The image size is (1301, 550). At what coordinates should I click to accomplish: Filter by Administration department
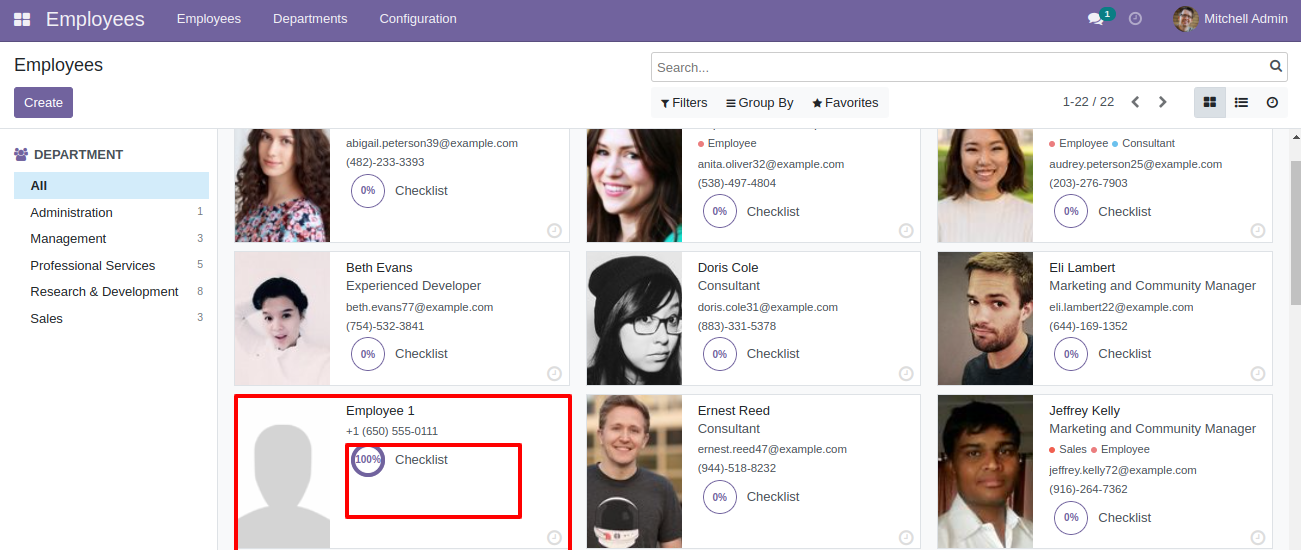click(111, 212)
